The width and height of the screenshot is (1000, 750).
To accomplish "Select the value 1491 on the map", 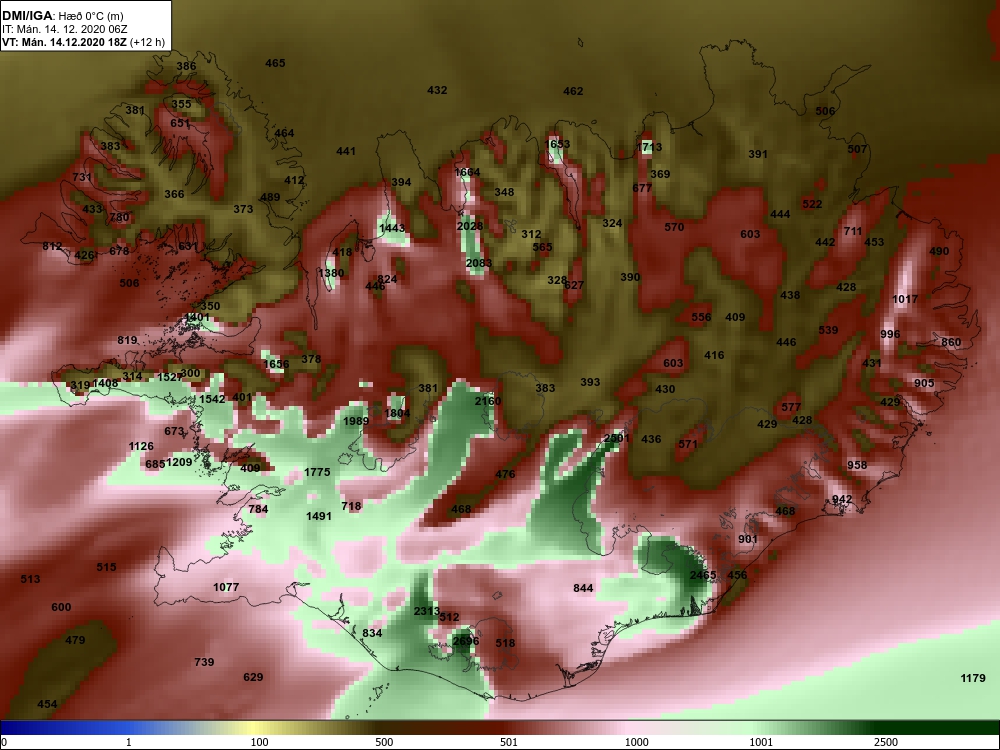I will [319, 516].
